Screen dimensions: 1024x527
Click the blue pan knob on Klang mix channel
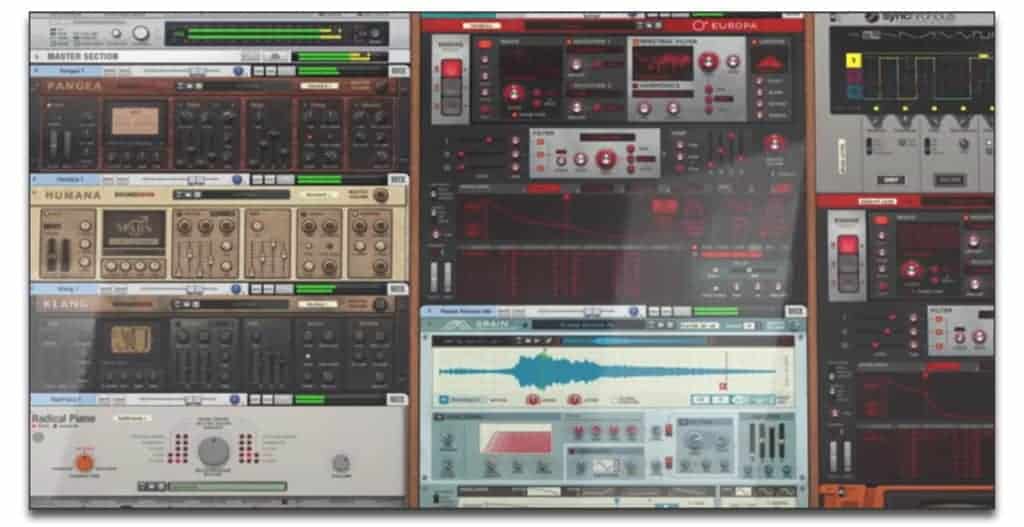[x=237, y=289]
